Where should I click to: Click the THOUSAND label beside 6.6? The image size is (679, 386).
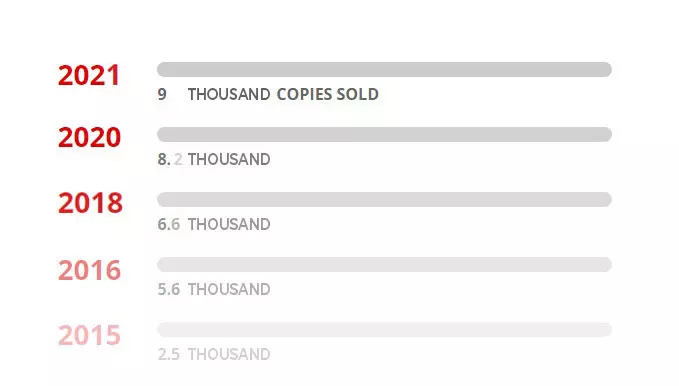click(229, 224)
